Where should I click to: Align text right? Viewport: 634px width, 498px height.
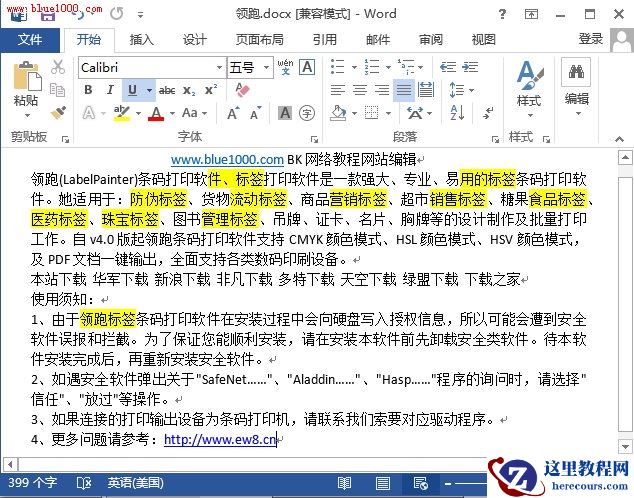[x=382, y=90]
